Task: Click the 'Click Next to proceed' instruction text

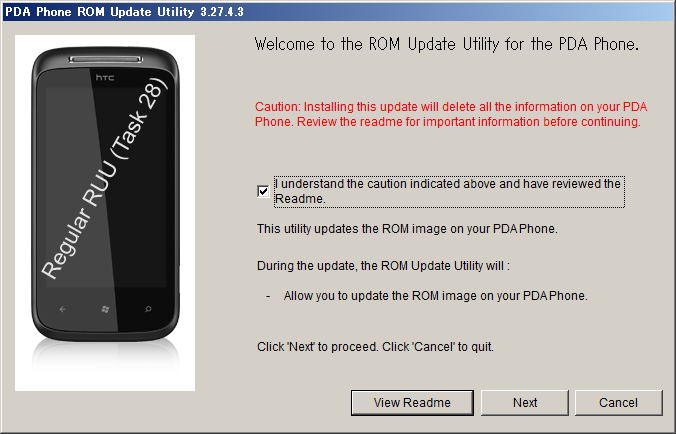Action: 375,347
